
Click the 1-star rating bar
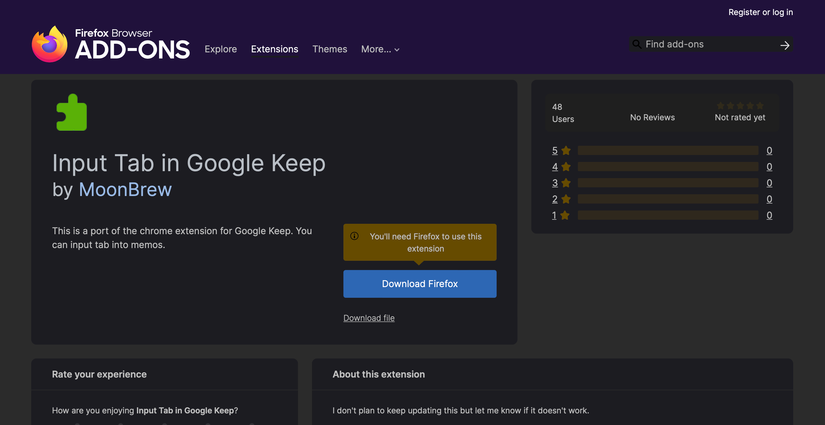click(x=668, y=215)
